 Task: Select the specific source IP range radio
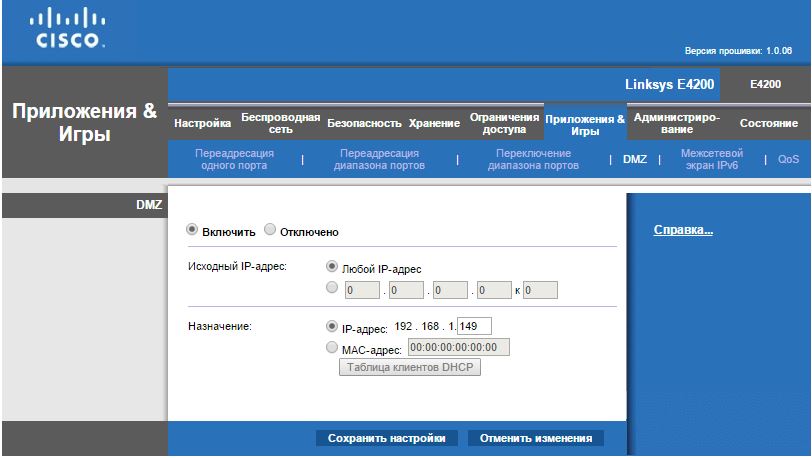point(332,290)
